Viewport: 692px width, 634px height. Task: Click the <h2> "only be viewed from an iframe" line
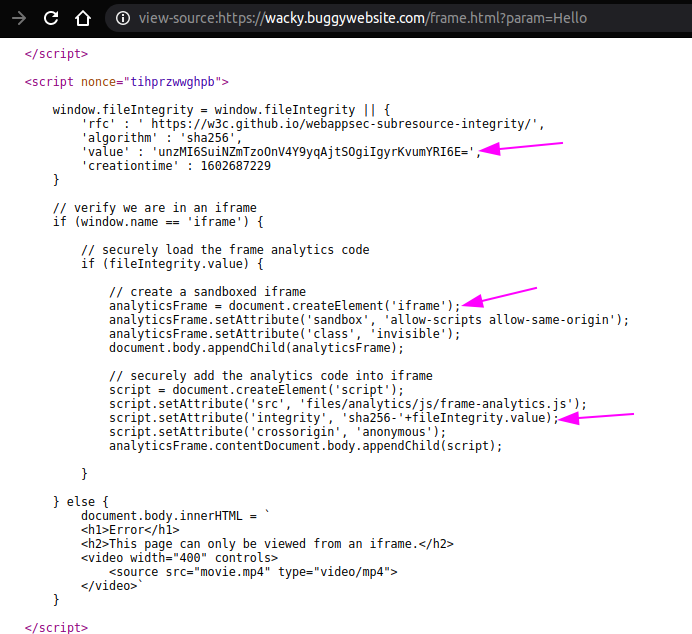pyautogui.click(x=267, y=544)
